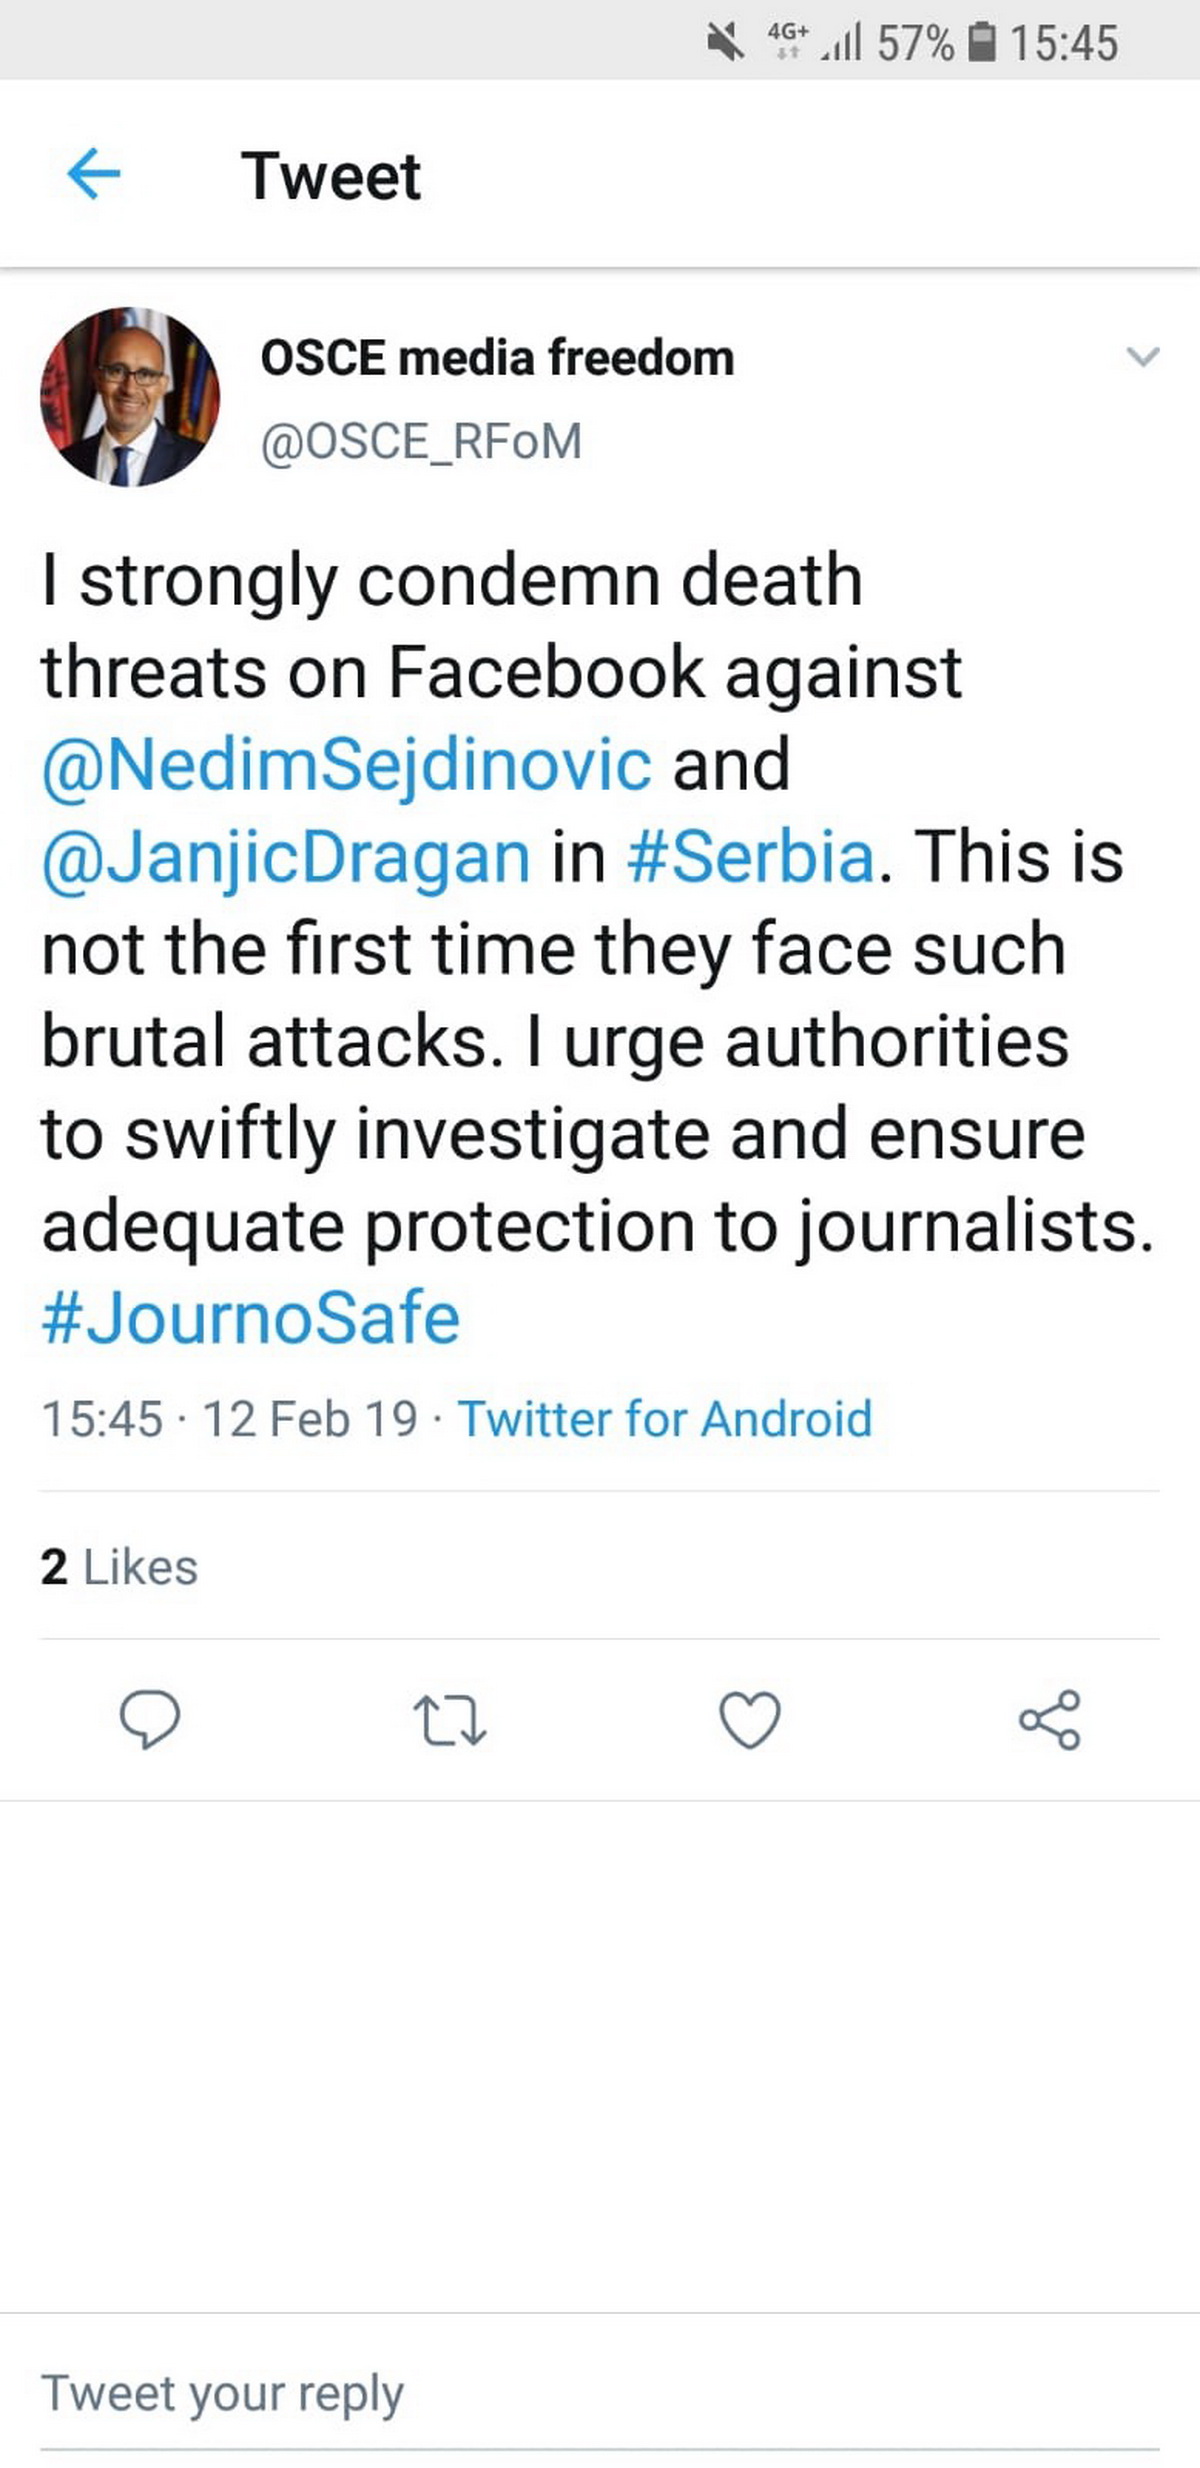Image resolution: width=1200 pixels, height=2468 pixels.
Task: Open OSCE media freedom profile picture
Action: [130, 397]
